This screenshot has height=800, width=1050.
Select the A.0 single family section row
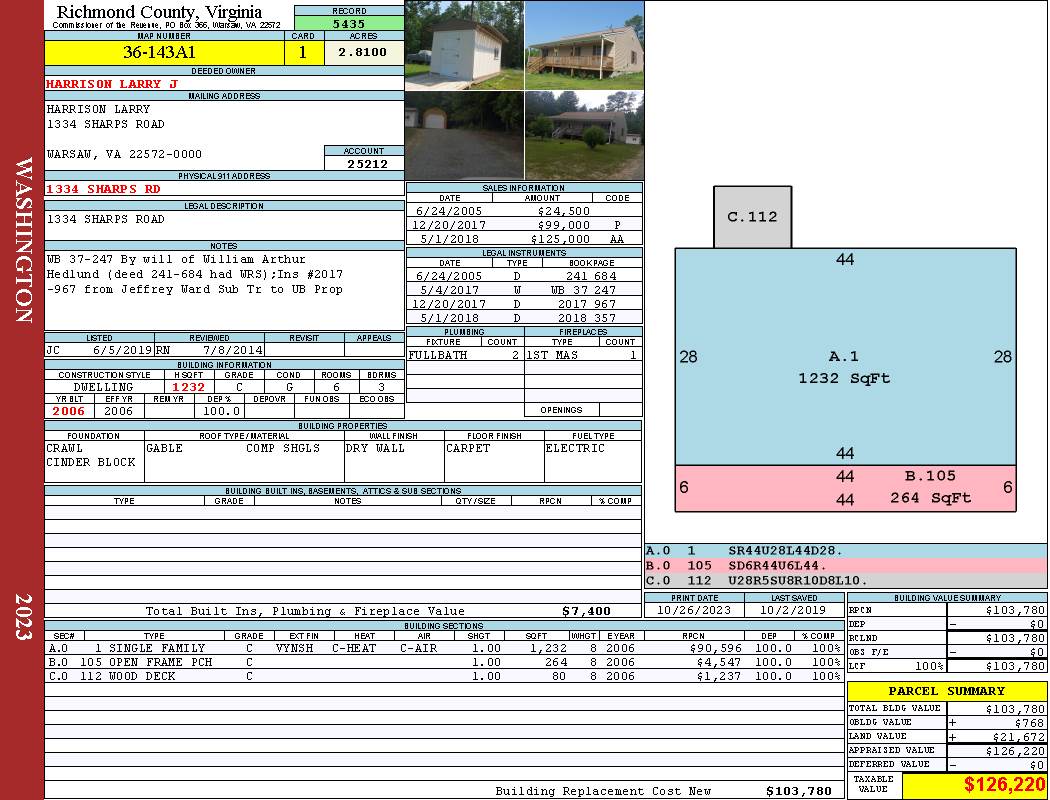coord(444,648)
